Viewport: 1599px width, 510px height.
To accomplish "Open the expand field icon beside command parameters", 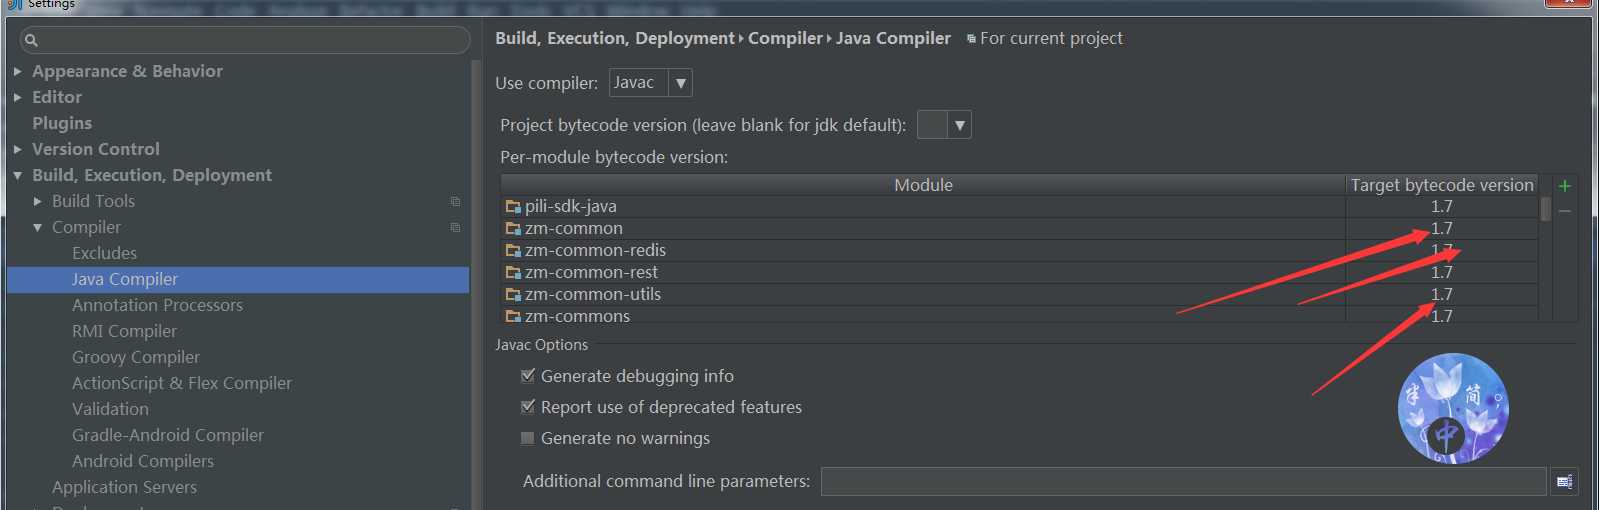I will (1565, 482).
